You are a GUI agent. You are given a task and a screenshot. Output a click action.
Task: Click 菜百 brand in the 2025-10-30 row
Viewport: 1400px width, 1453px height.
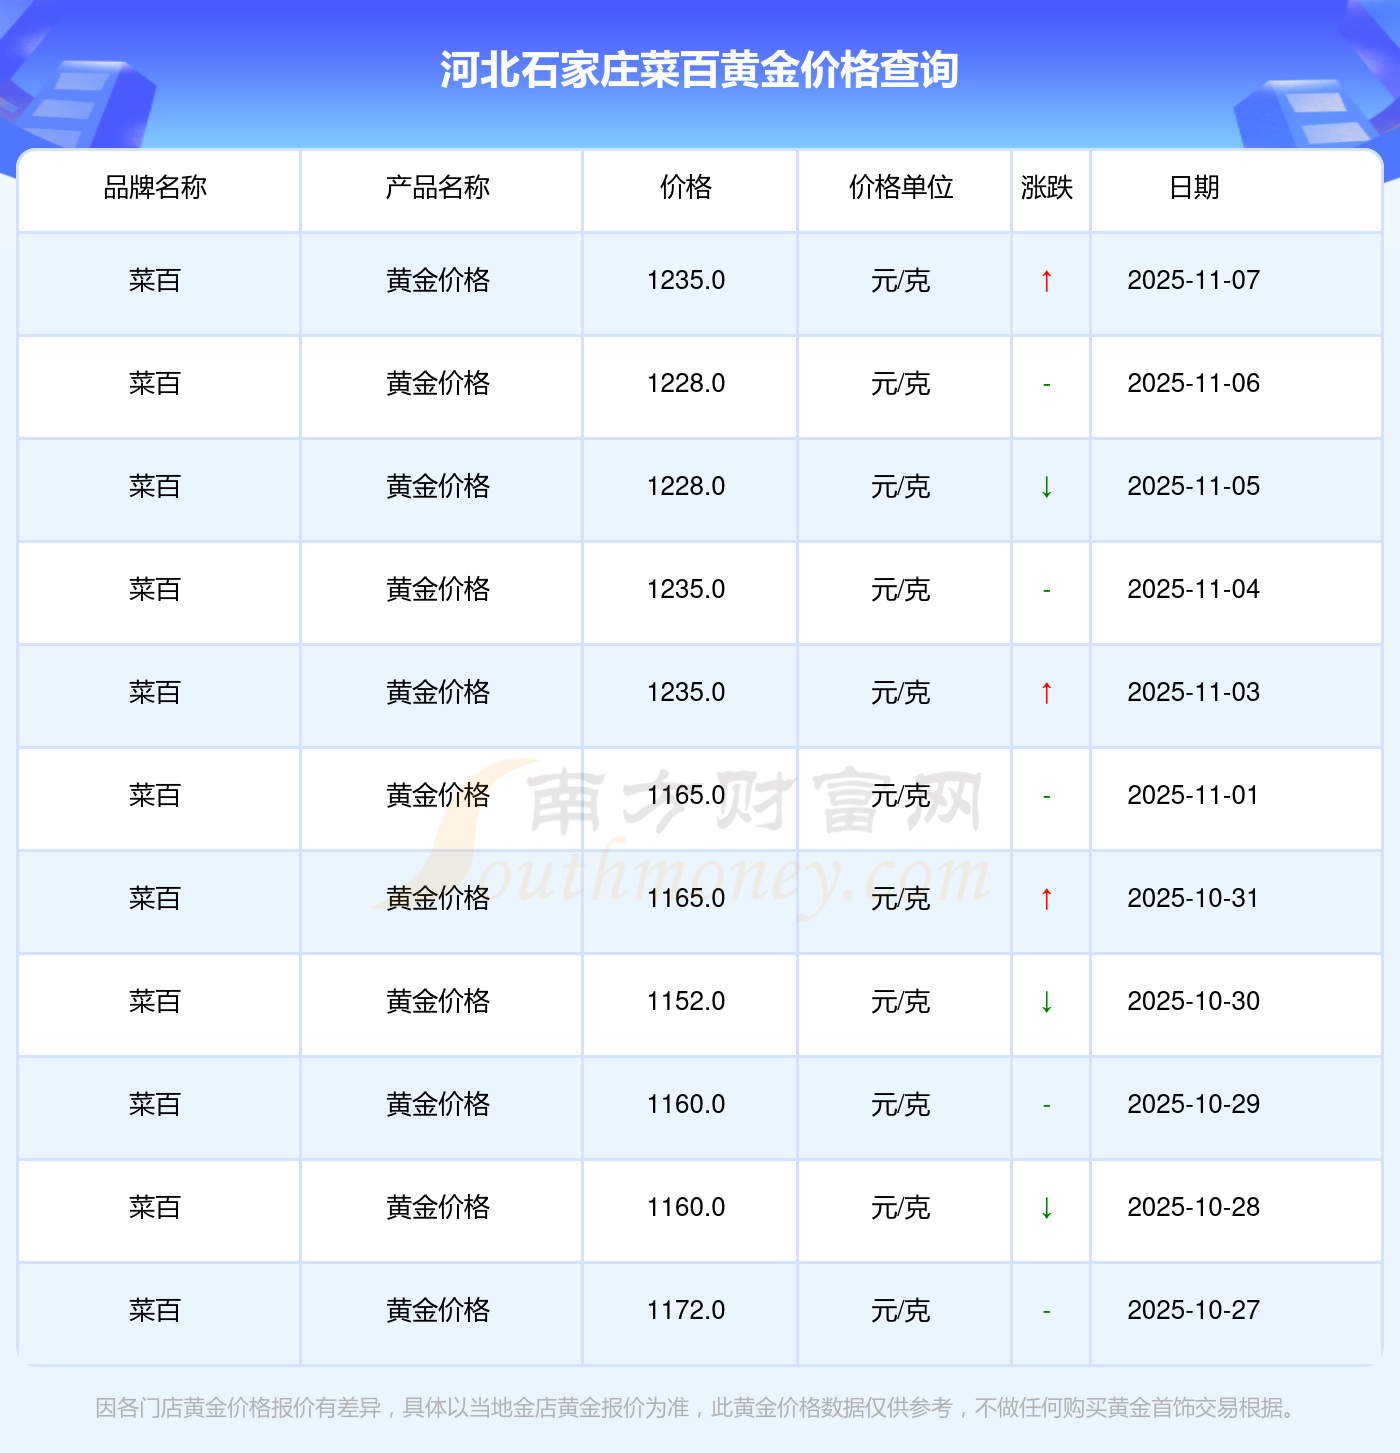coord(155,1002)
